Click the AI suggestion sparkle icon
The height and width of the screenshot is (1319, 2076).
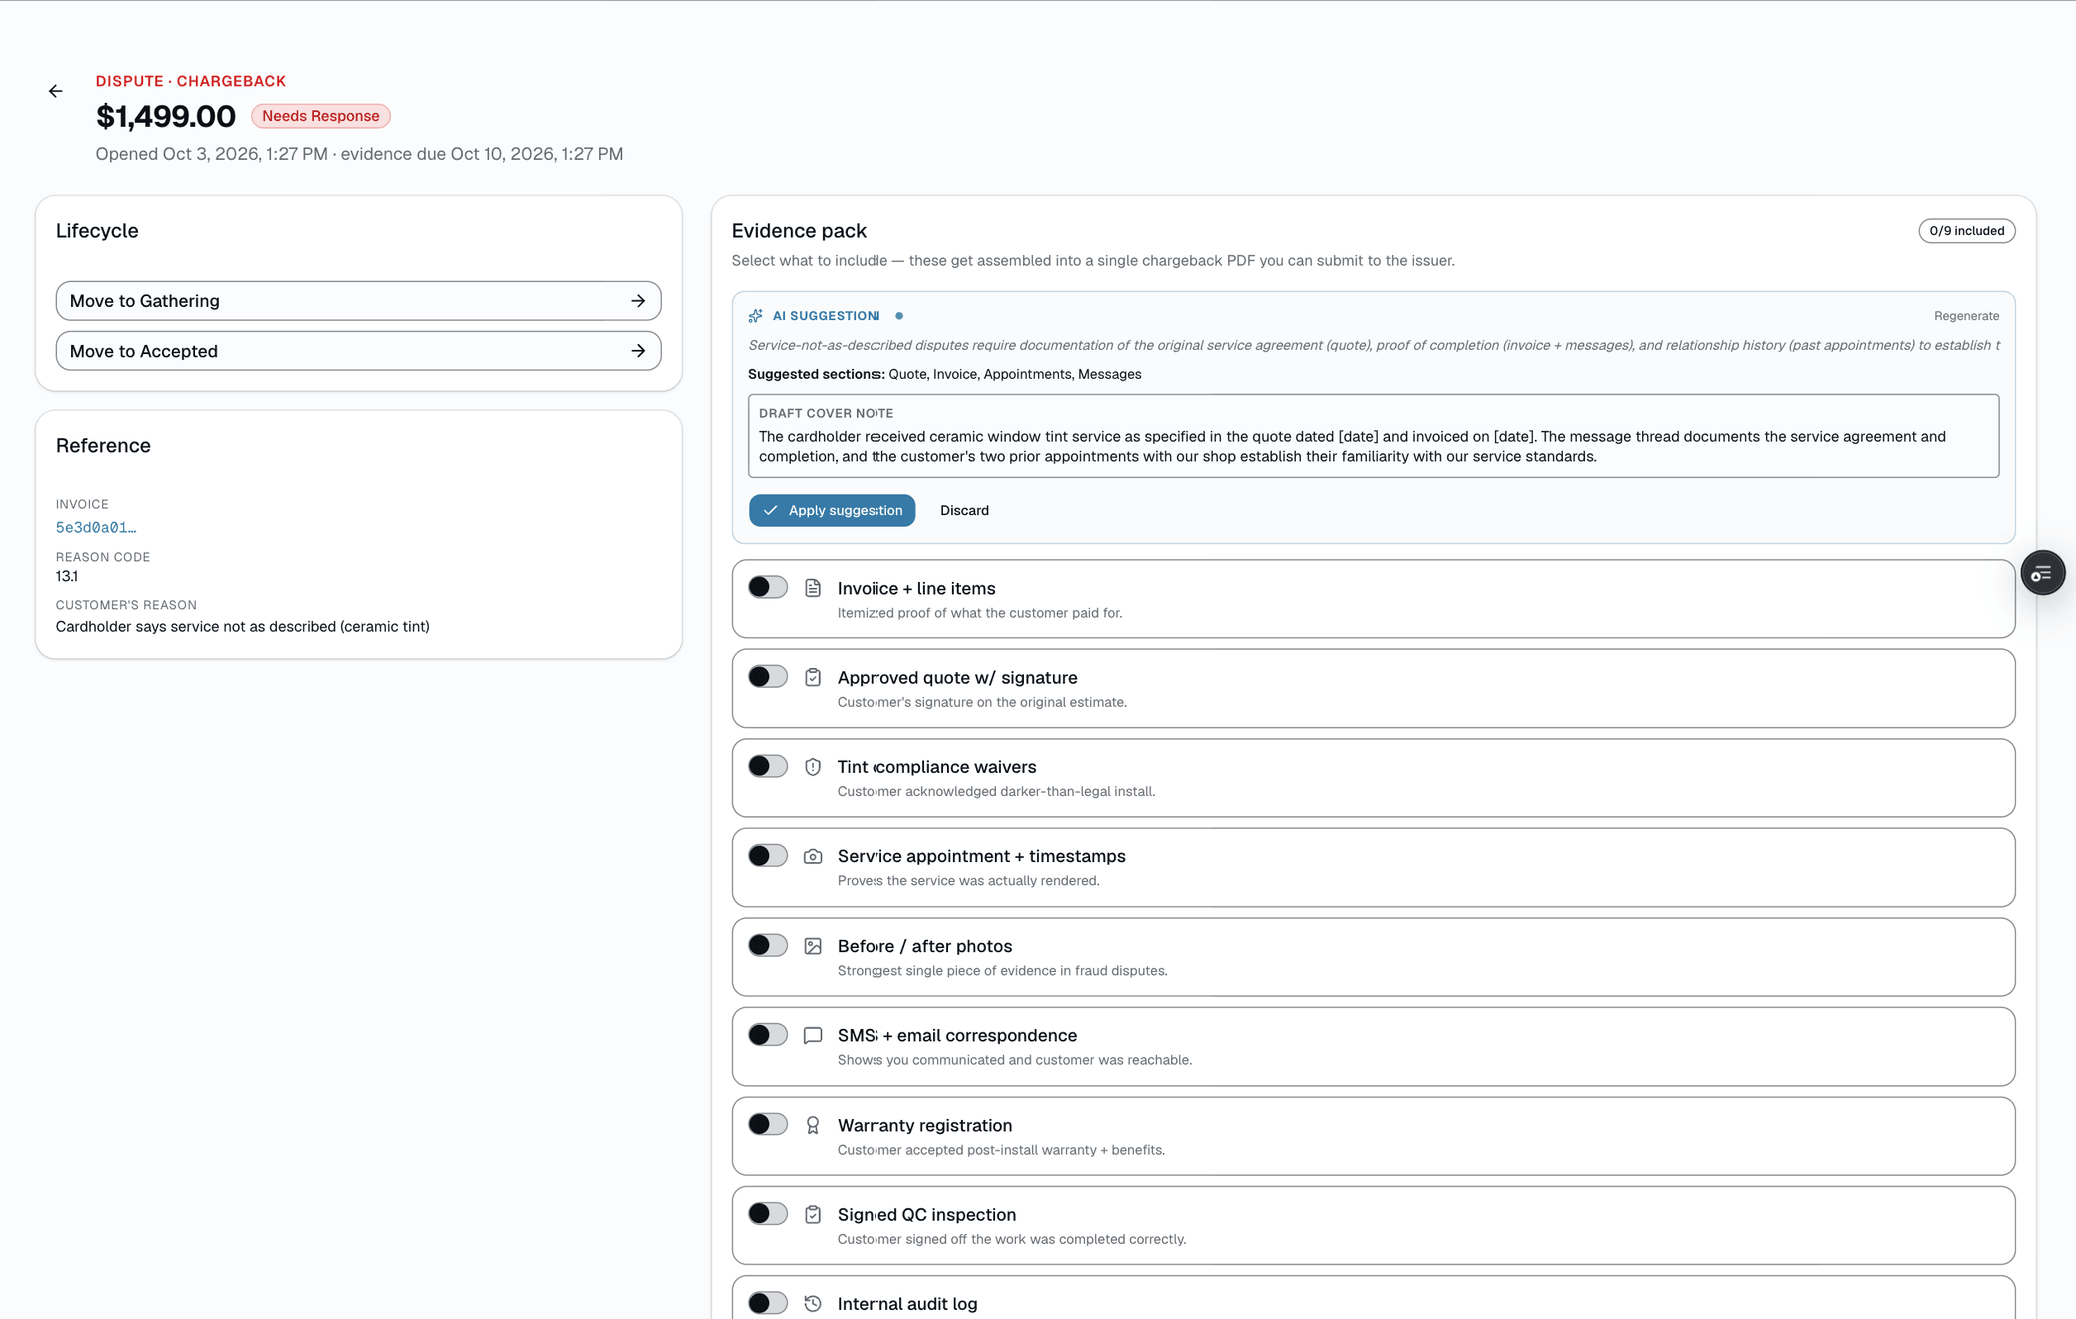click(x=756, y=316)
